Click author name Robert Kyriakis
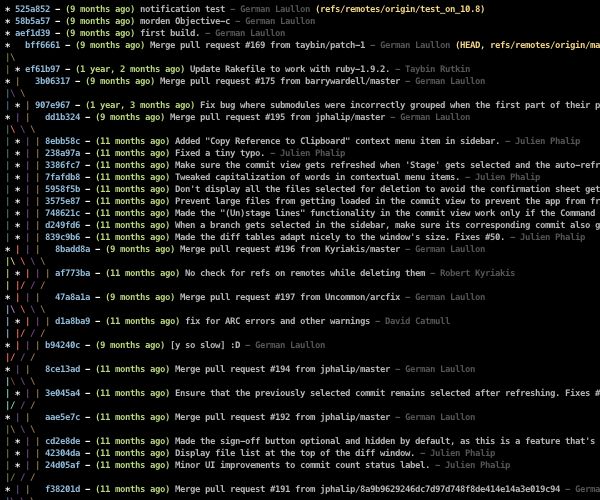Image resolution: width=600 pixels, height=500 pixels. point(477,273)
